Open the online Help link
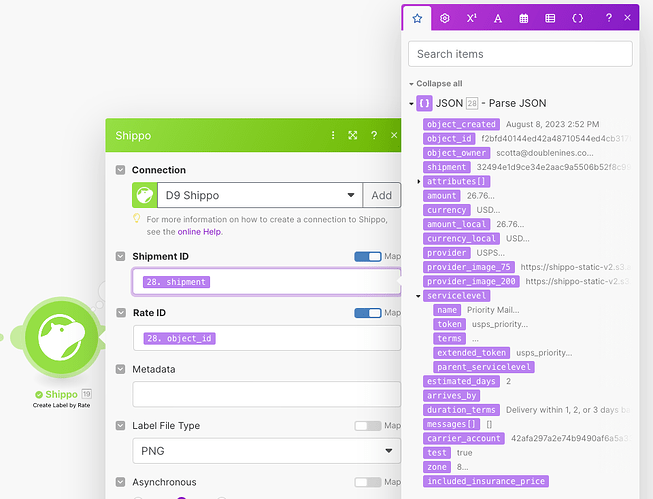This screenshot has height=499, width=653. point(199,232)
